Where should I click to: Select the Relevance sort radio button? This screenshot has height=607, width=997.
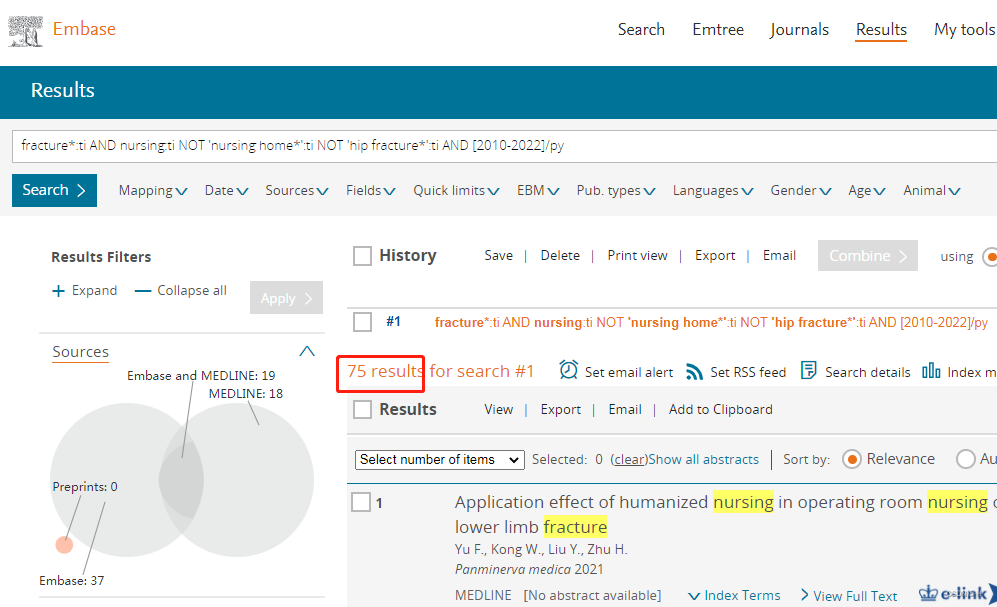pos(851,459)
